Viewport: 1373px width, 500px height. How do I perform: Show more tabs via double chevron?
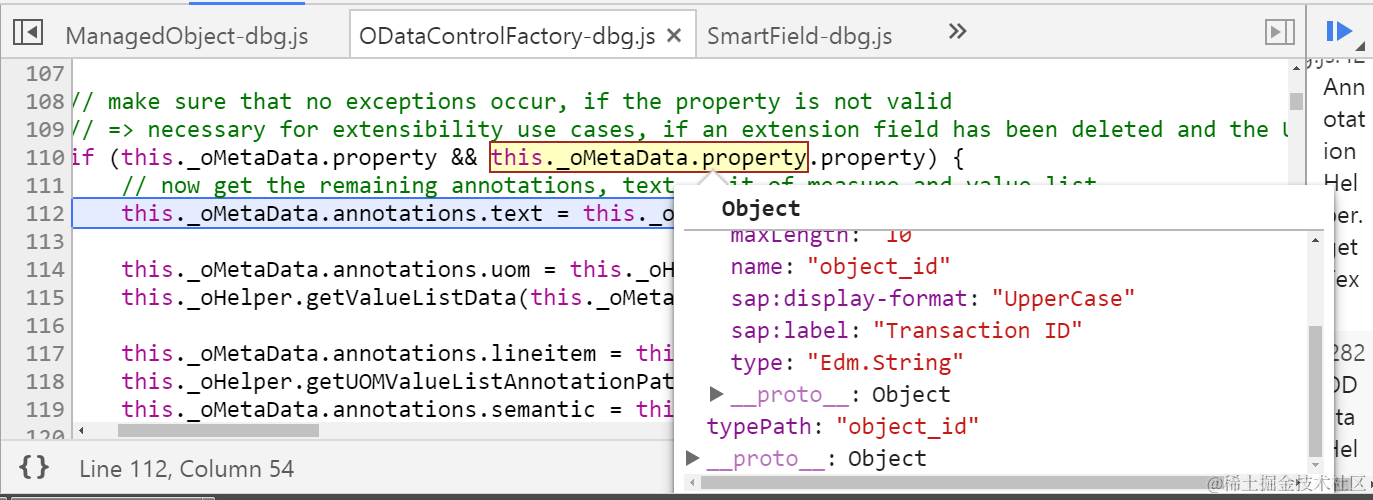[x=957, y=32]
